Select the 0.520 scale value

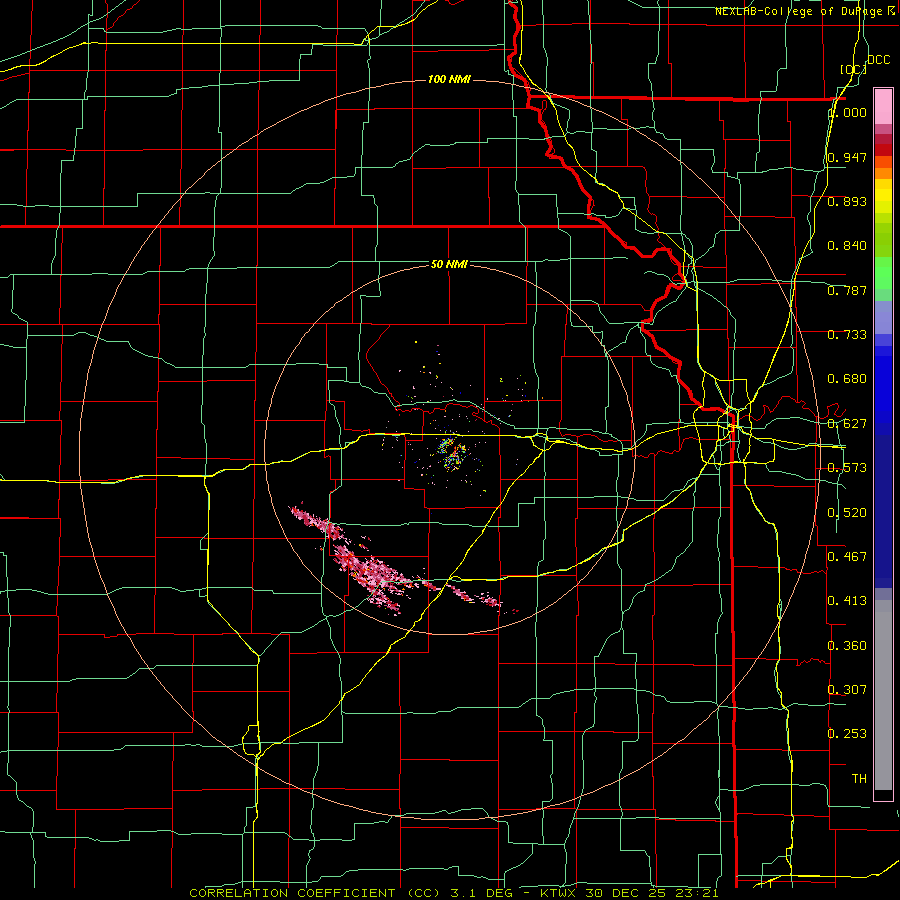click(x=847, y=513)
